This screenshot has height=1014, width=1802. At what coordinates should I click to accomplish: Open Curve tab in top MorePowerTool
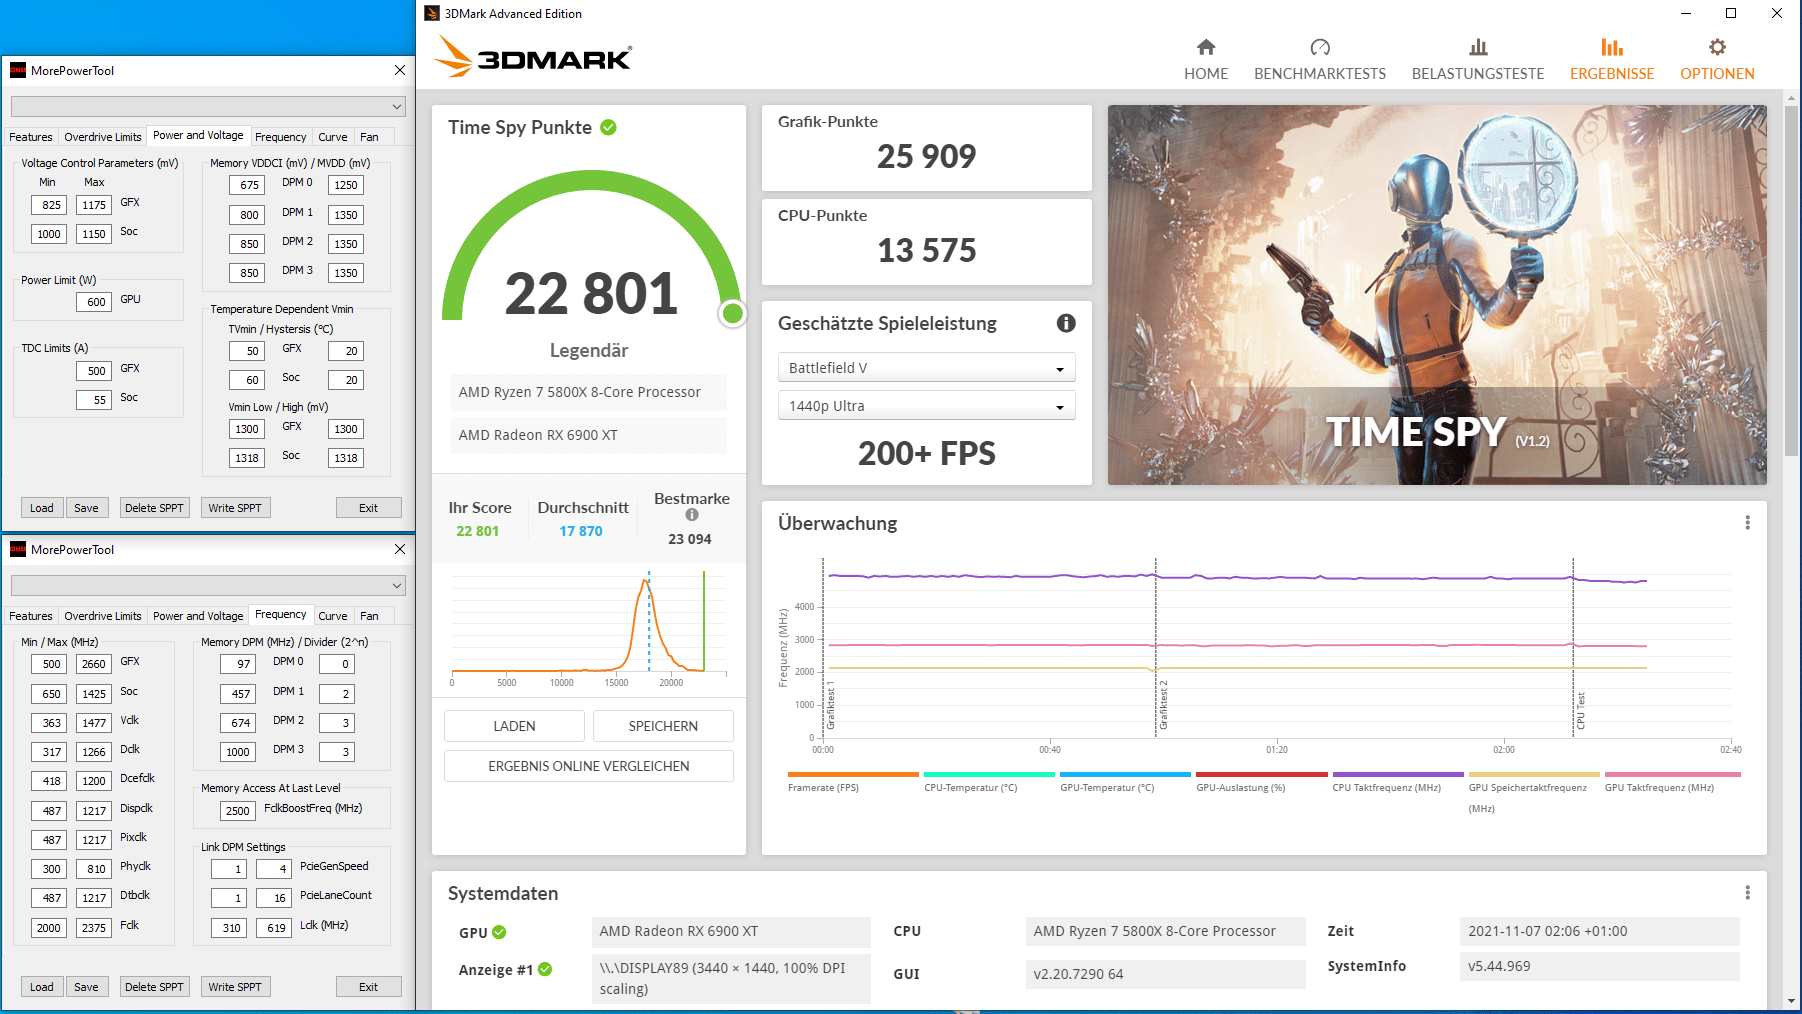pyautogui.click(x=333, y=137)
